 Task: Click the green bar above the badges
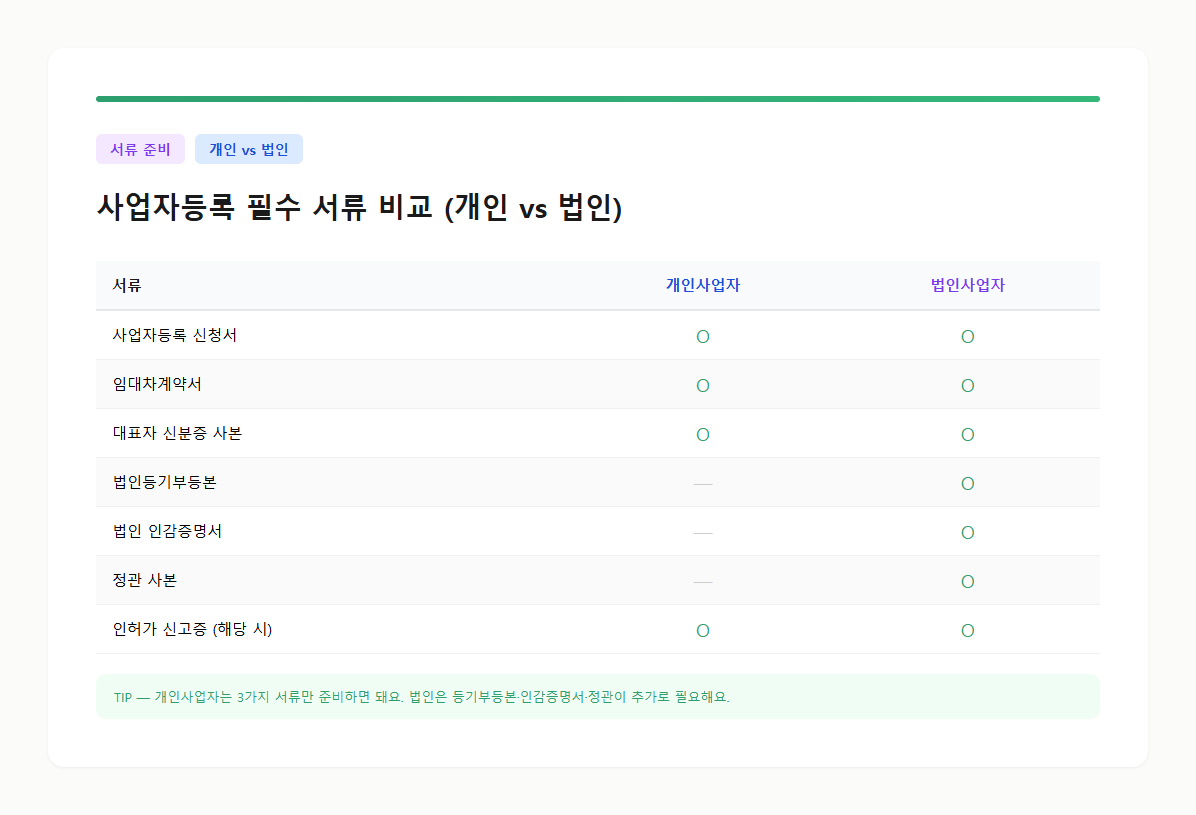click(x=597, y=98)
